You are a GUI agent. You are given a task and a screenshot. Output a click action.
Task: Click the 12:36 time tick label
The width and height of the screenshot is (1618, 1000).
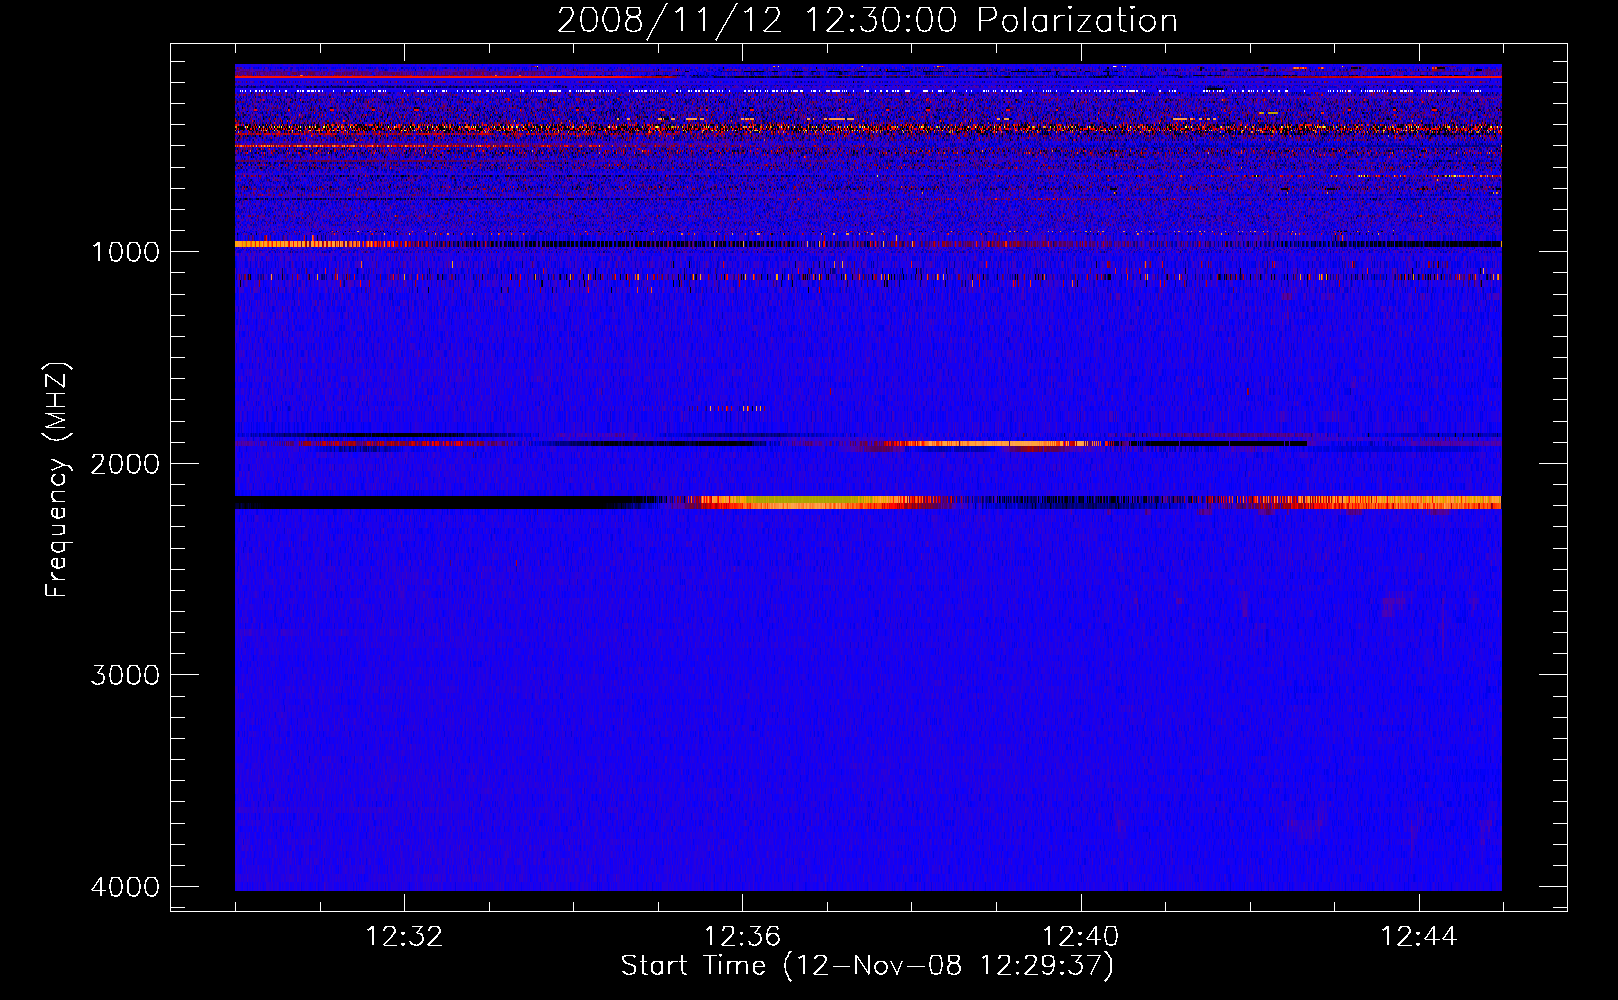(742, 937)
